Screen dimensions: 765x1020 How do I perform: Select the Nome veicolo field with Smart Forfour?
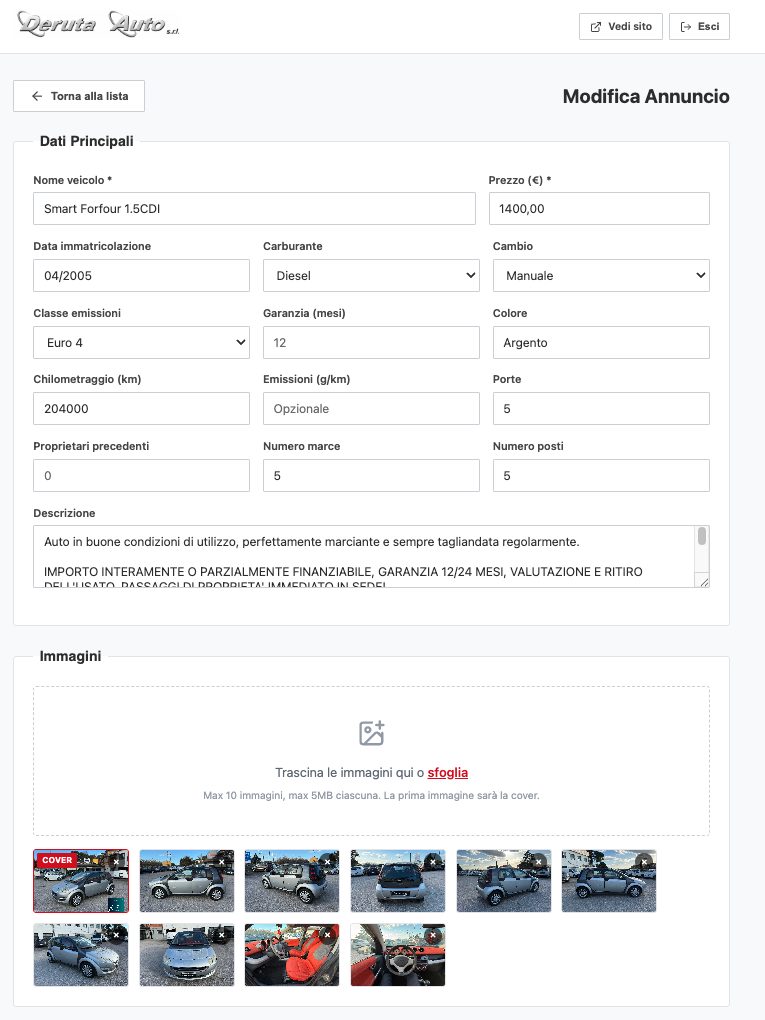(254, 208)
